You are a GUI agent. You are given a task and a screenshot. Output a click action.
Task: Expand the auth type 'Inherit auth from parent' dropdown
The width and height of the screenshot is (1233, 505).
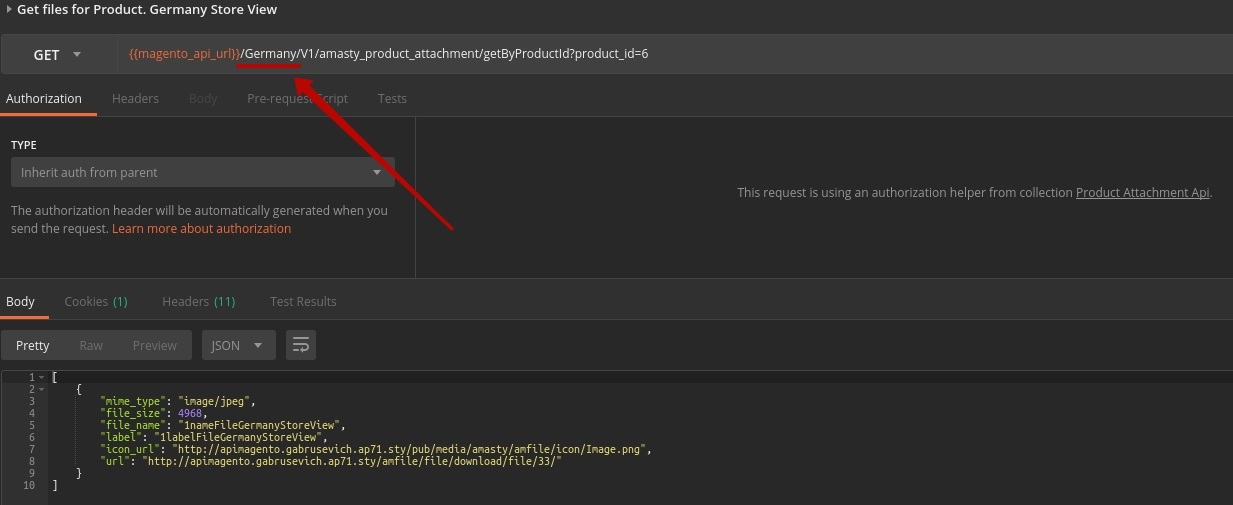tap(202, 173)
